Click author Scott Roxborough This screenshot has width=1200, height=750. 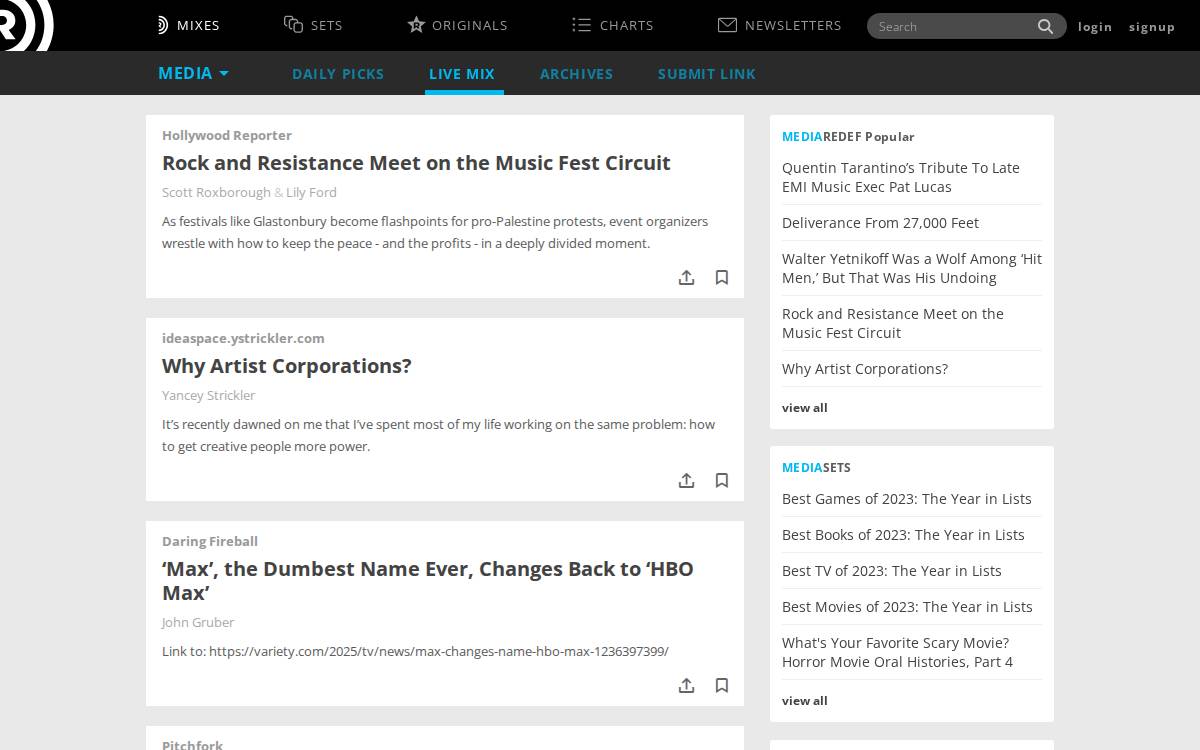coord(216,192)
